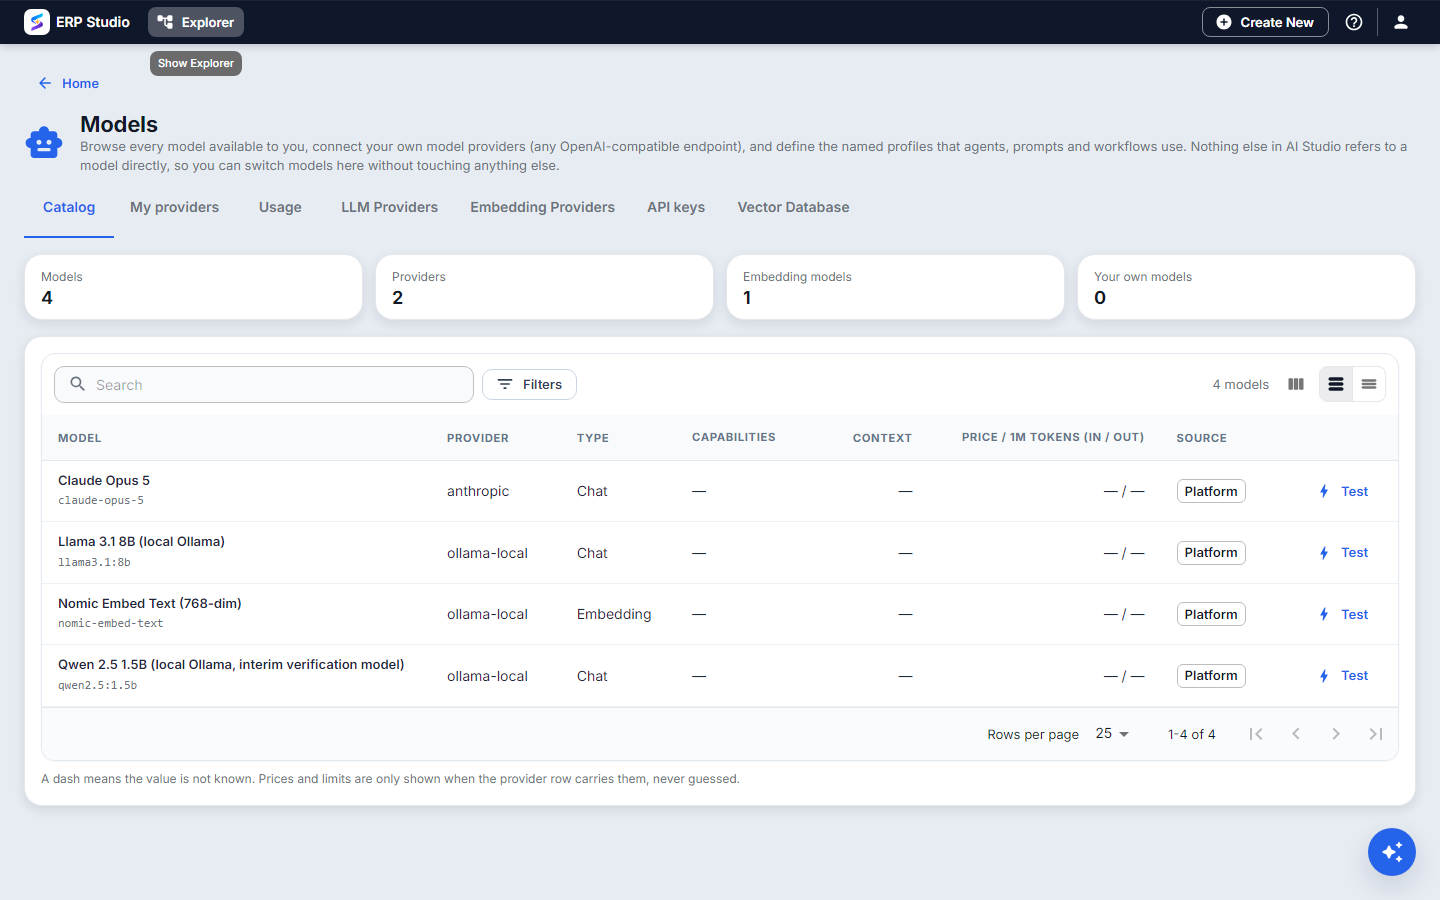Test the Llama 3.1 8B model
Image resolution: width=1440 pixels, height=900 pixels.
pyautogui.click(x=1343, y=553)
